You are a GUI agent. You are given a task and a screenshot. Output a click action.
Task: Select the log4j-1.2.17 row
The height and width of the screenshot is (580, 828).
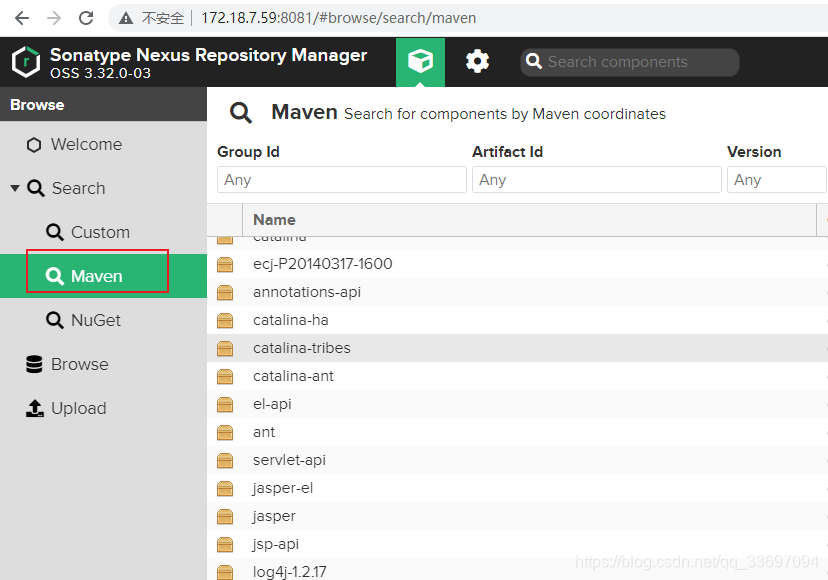(518, 570)
